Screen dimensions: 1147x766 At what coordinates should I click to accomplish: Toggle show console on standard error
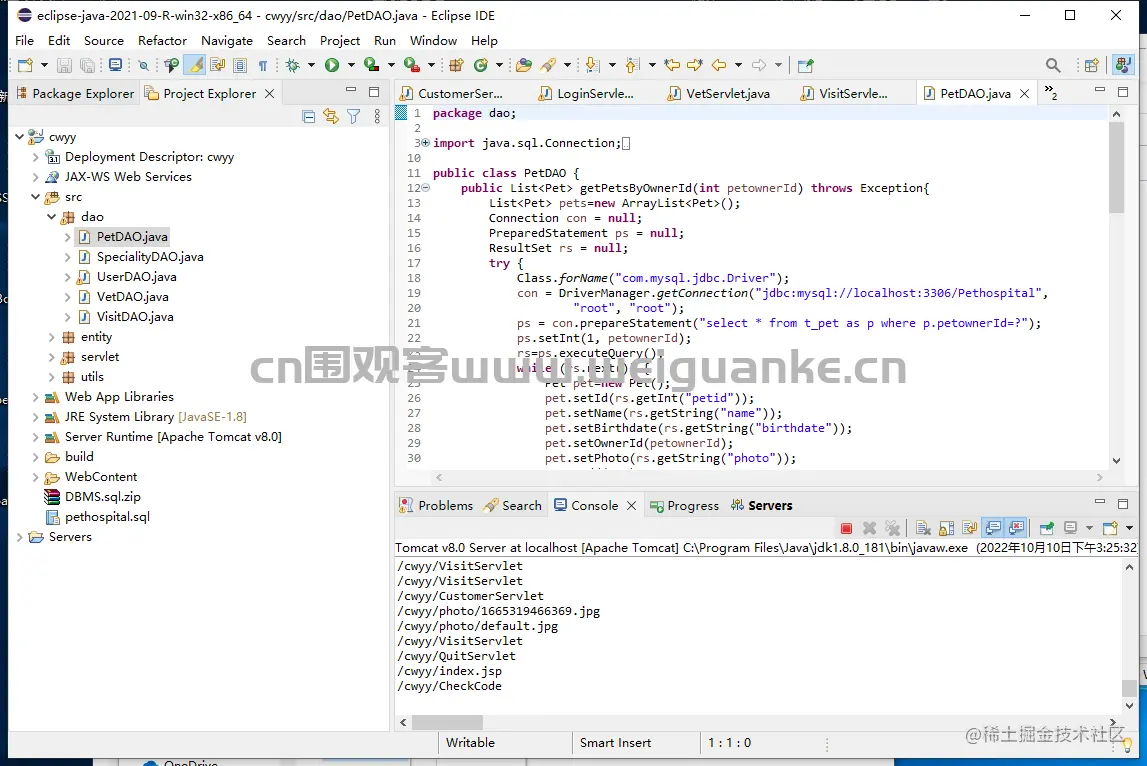point(1017,527)
